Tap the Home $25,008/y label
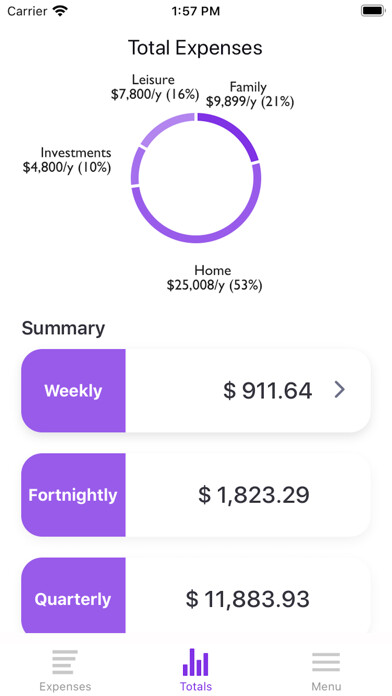The image size is (392, 696). (x=214, y=277)
